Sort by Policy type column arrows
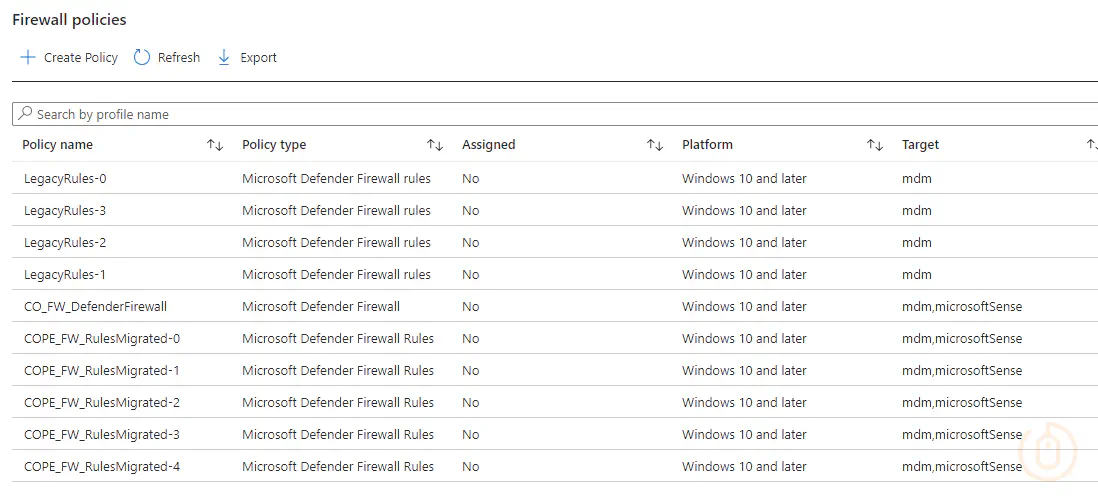This screenshot has height=502, width=1098. click(x=435, y=145)
